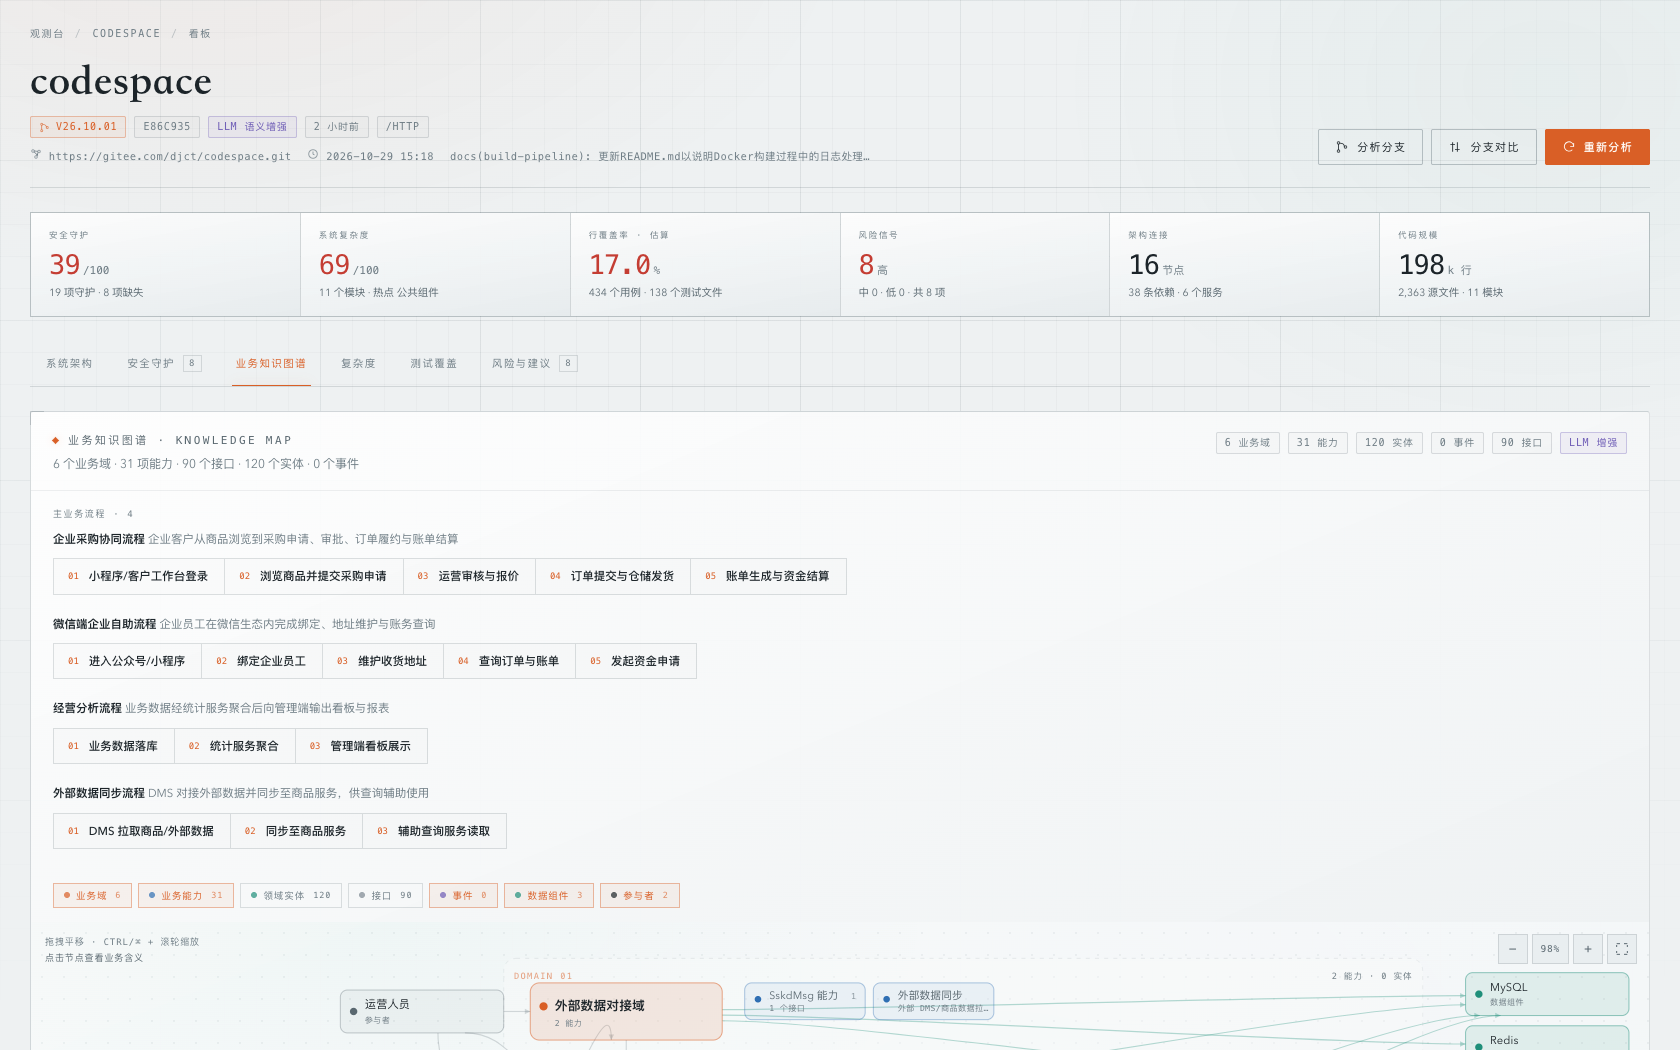The height and width of the screenshot is (1050, 1680).
Task: Click the fullscreen graph icon
Action: [x=1622, y=949]
